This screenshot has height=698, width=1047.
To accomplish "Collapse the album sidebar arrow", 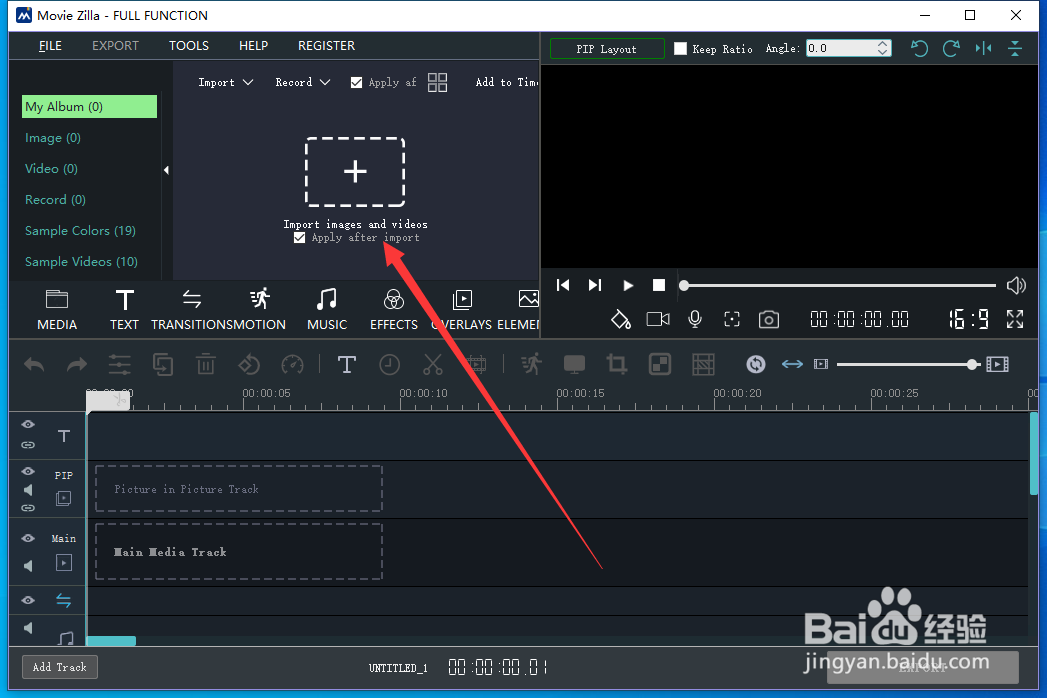I will coord(166,170).
